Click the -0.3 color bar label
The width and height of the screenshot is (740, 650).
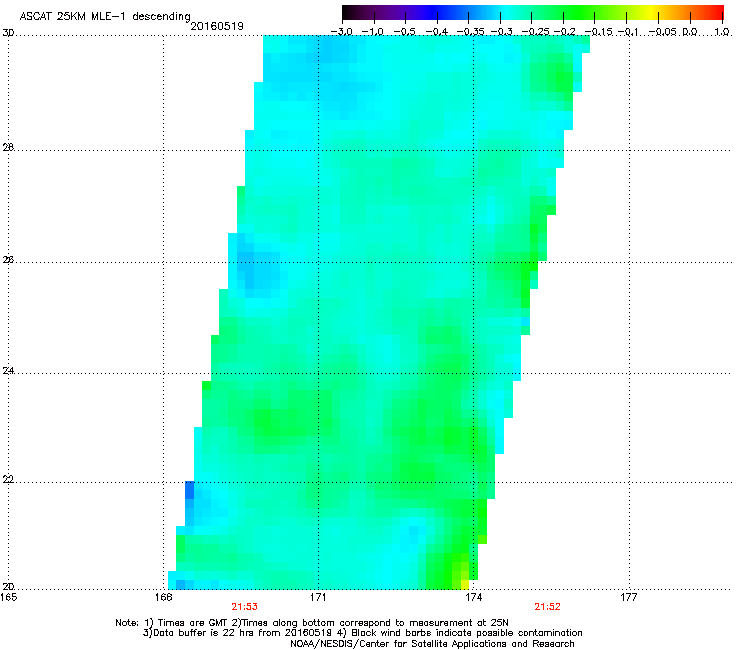click(501, 32)
